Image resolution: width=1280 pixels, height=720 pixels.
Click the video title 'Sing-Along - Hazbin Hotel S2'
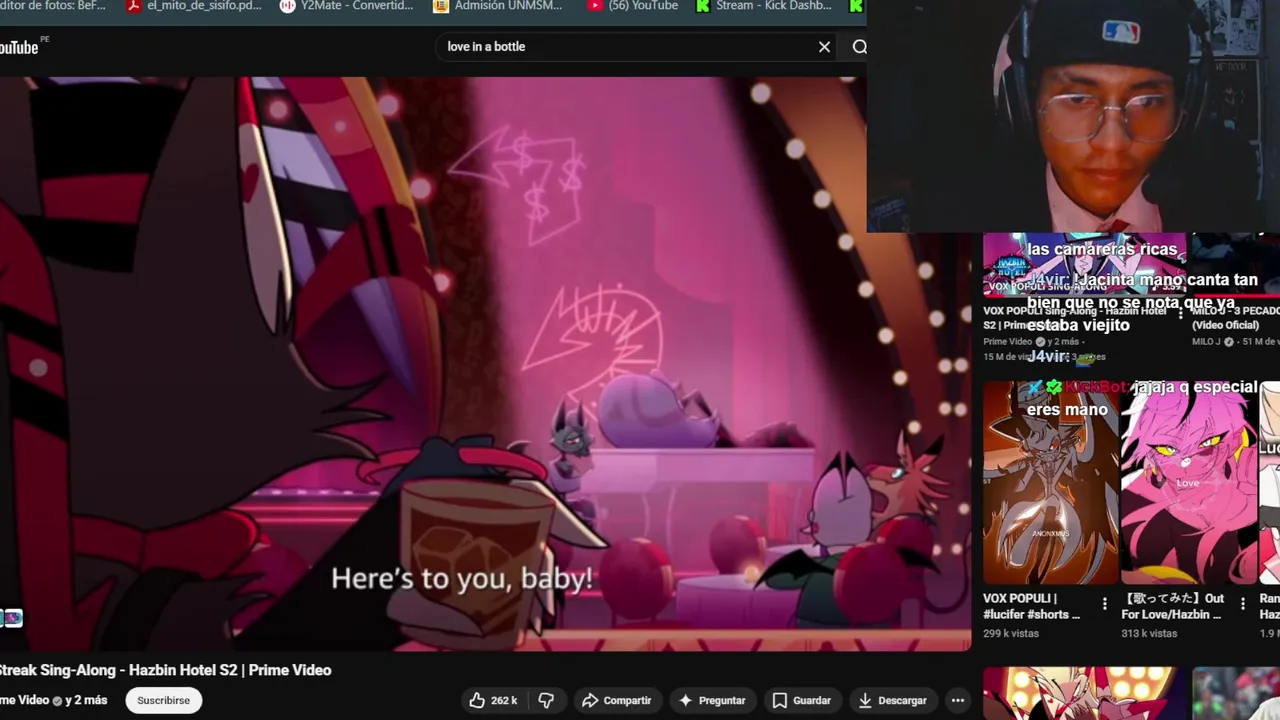165,671
